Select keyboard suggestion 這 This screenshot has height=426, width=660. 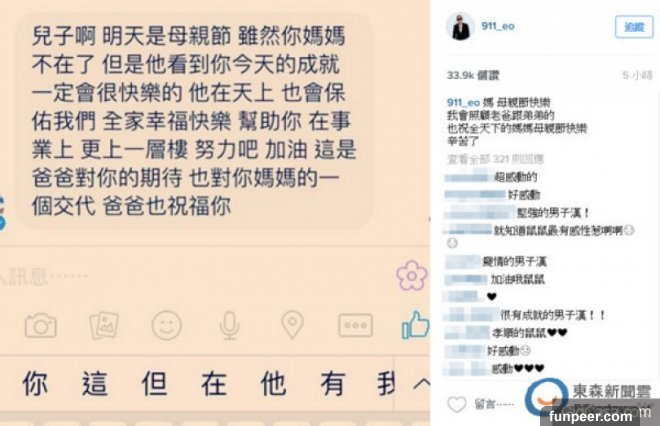pyautogui.click(x=95, y=383)
